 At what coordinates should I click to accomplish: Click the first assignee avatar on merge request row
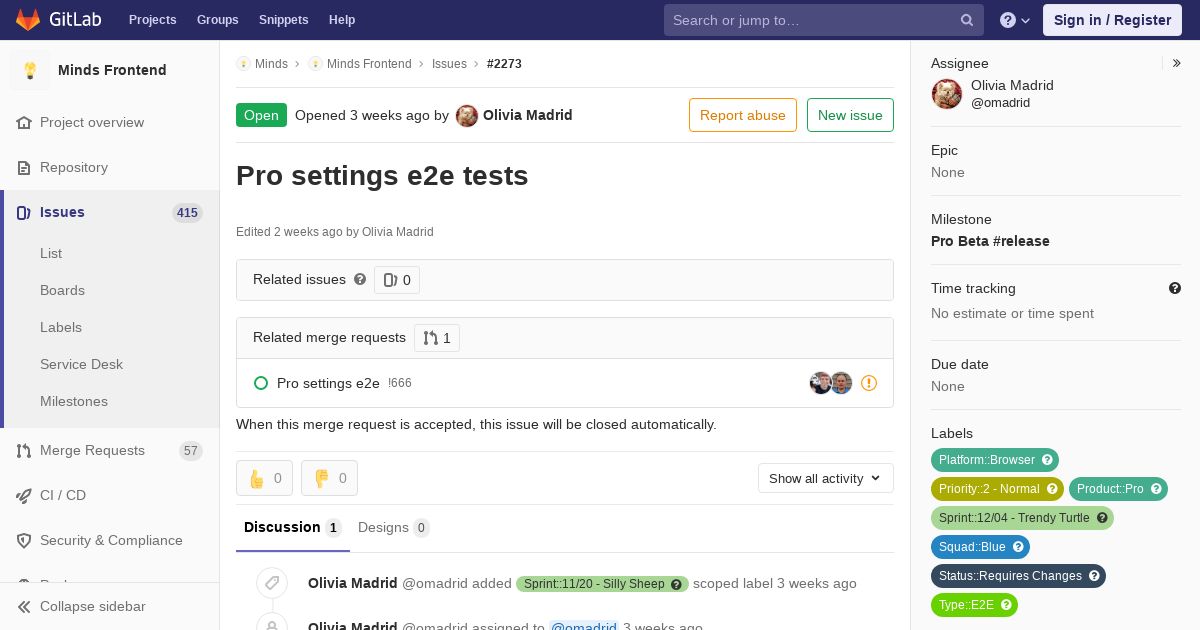click(820, 383)
